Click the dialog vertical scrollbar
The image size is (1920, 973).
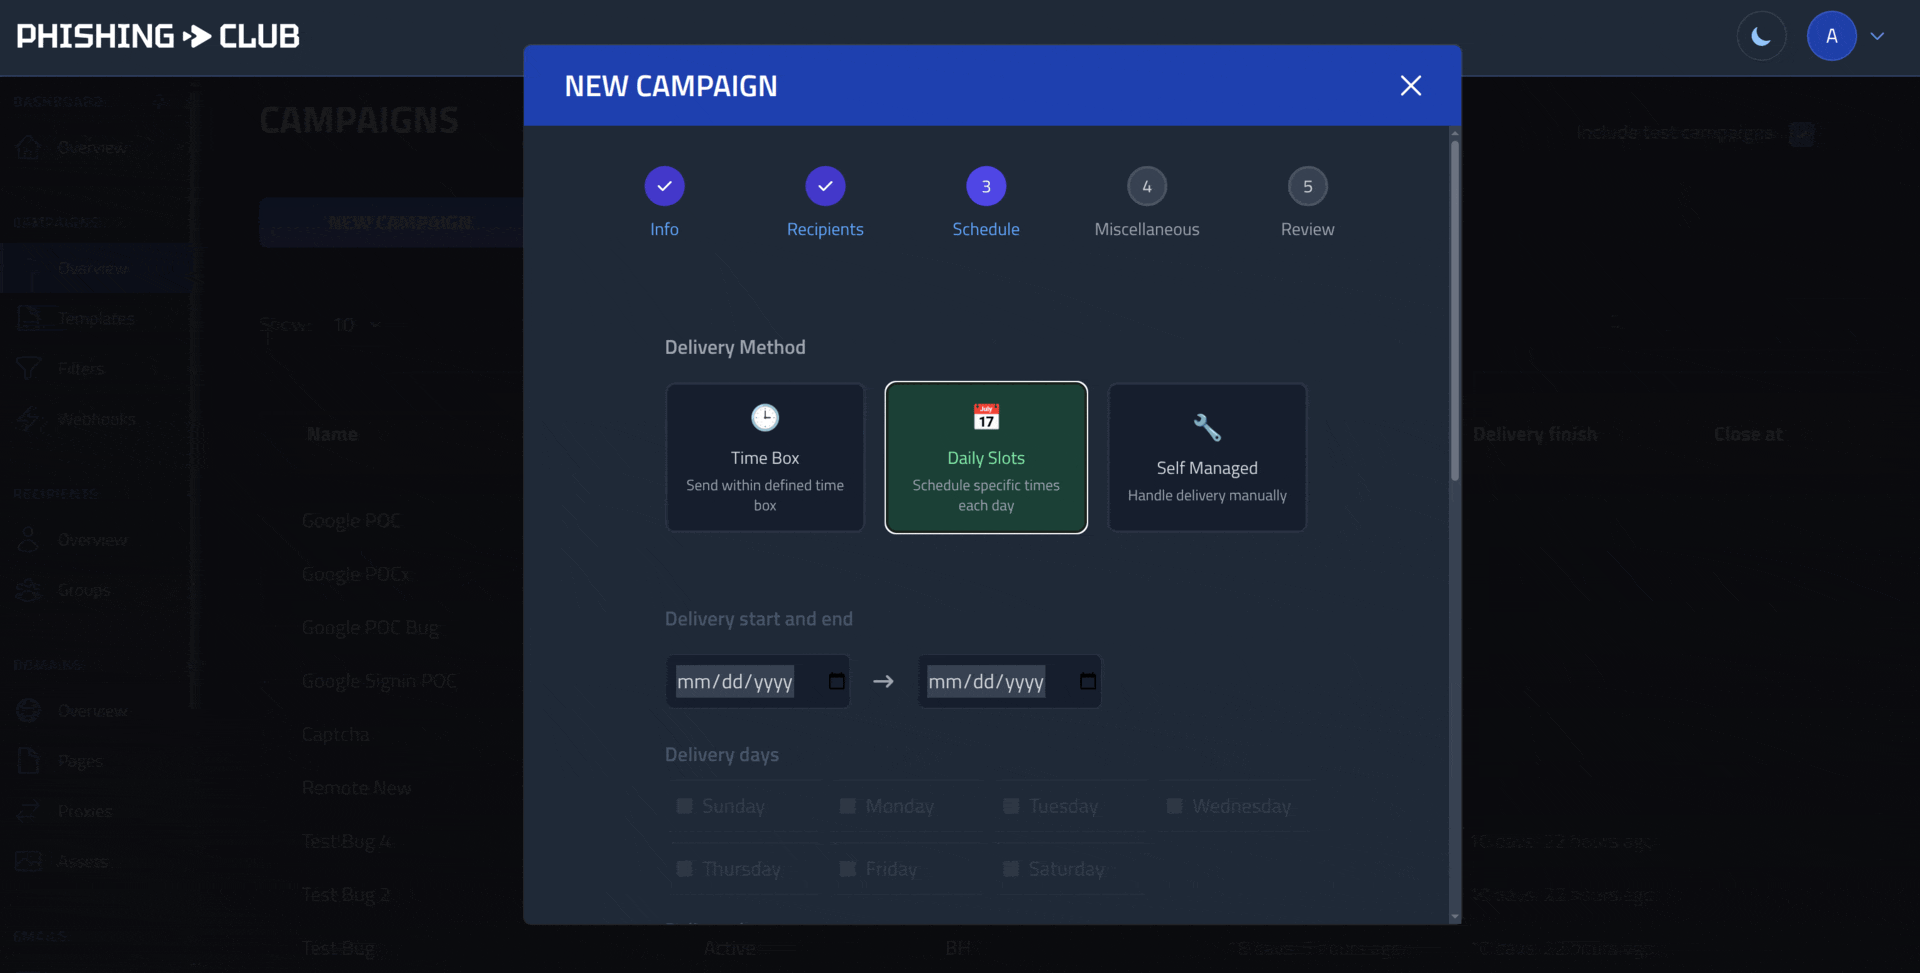pos(1454,310)
